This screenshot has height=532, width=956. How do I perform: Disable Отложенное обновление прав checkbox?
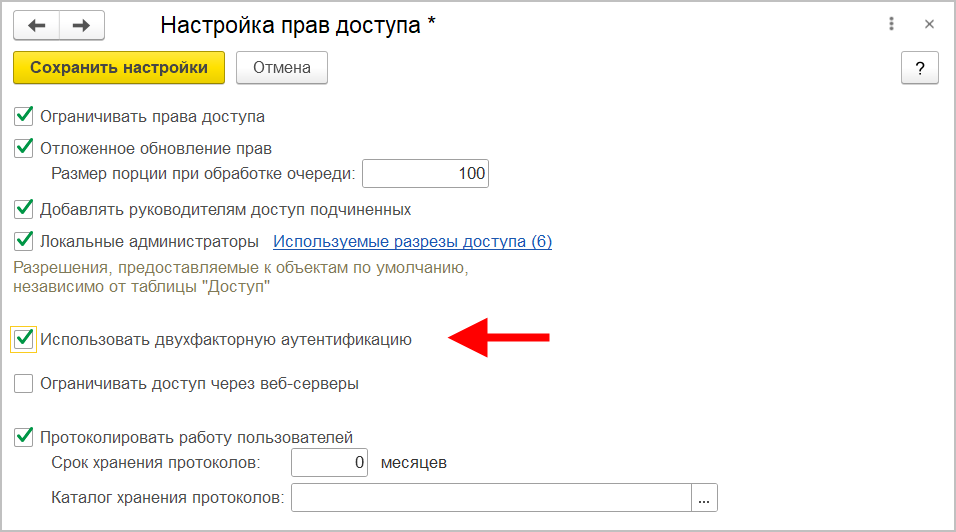pos(24,148)
